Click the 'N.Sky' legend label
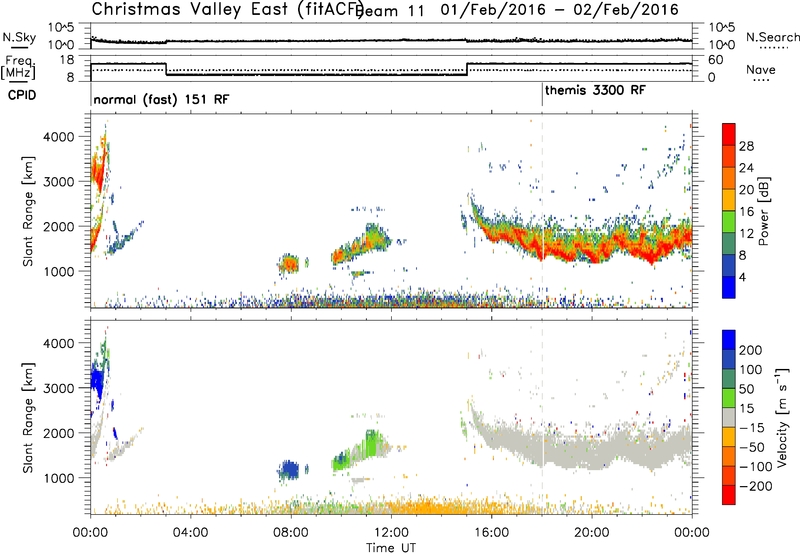This screenshot has width=800, height=554. [19, 37]
